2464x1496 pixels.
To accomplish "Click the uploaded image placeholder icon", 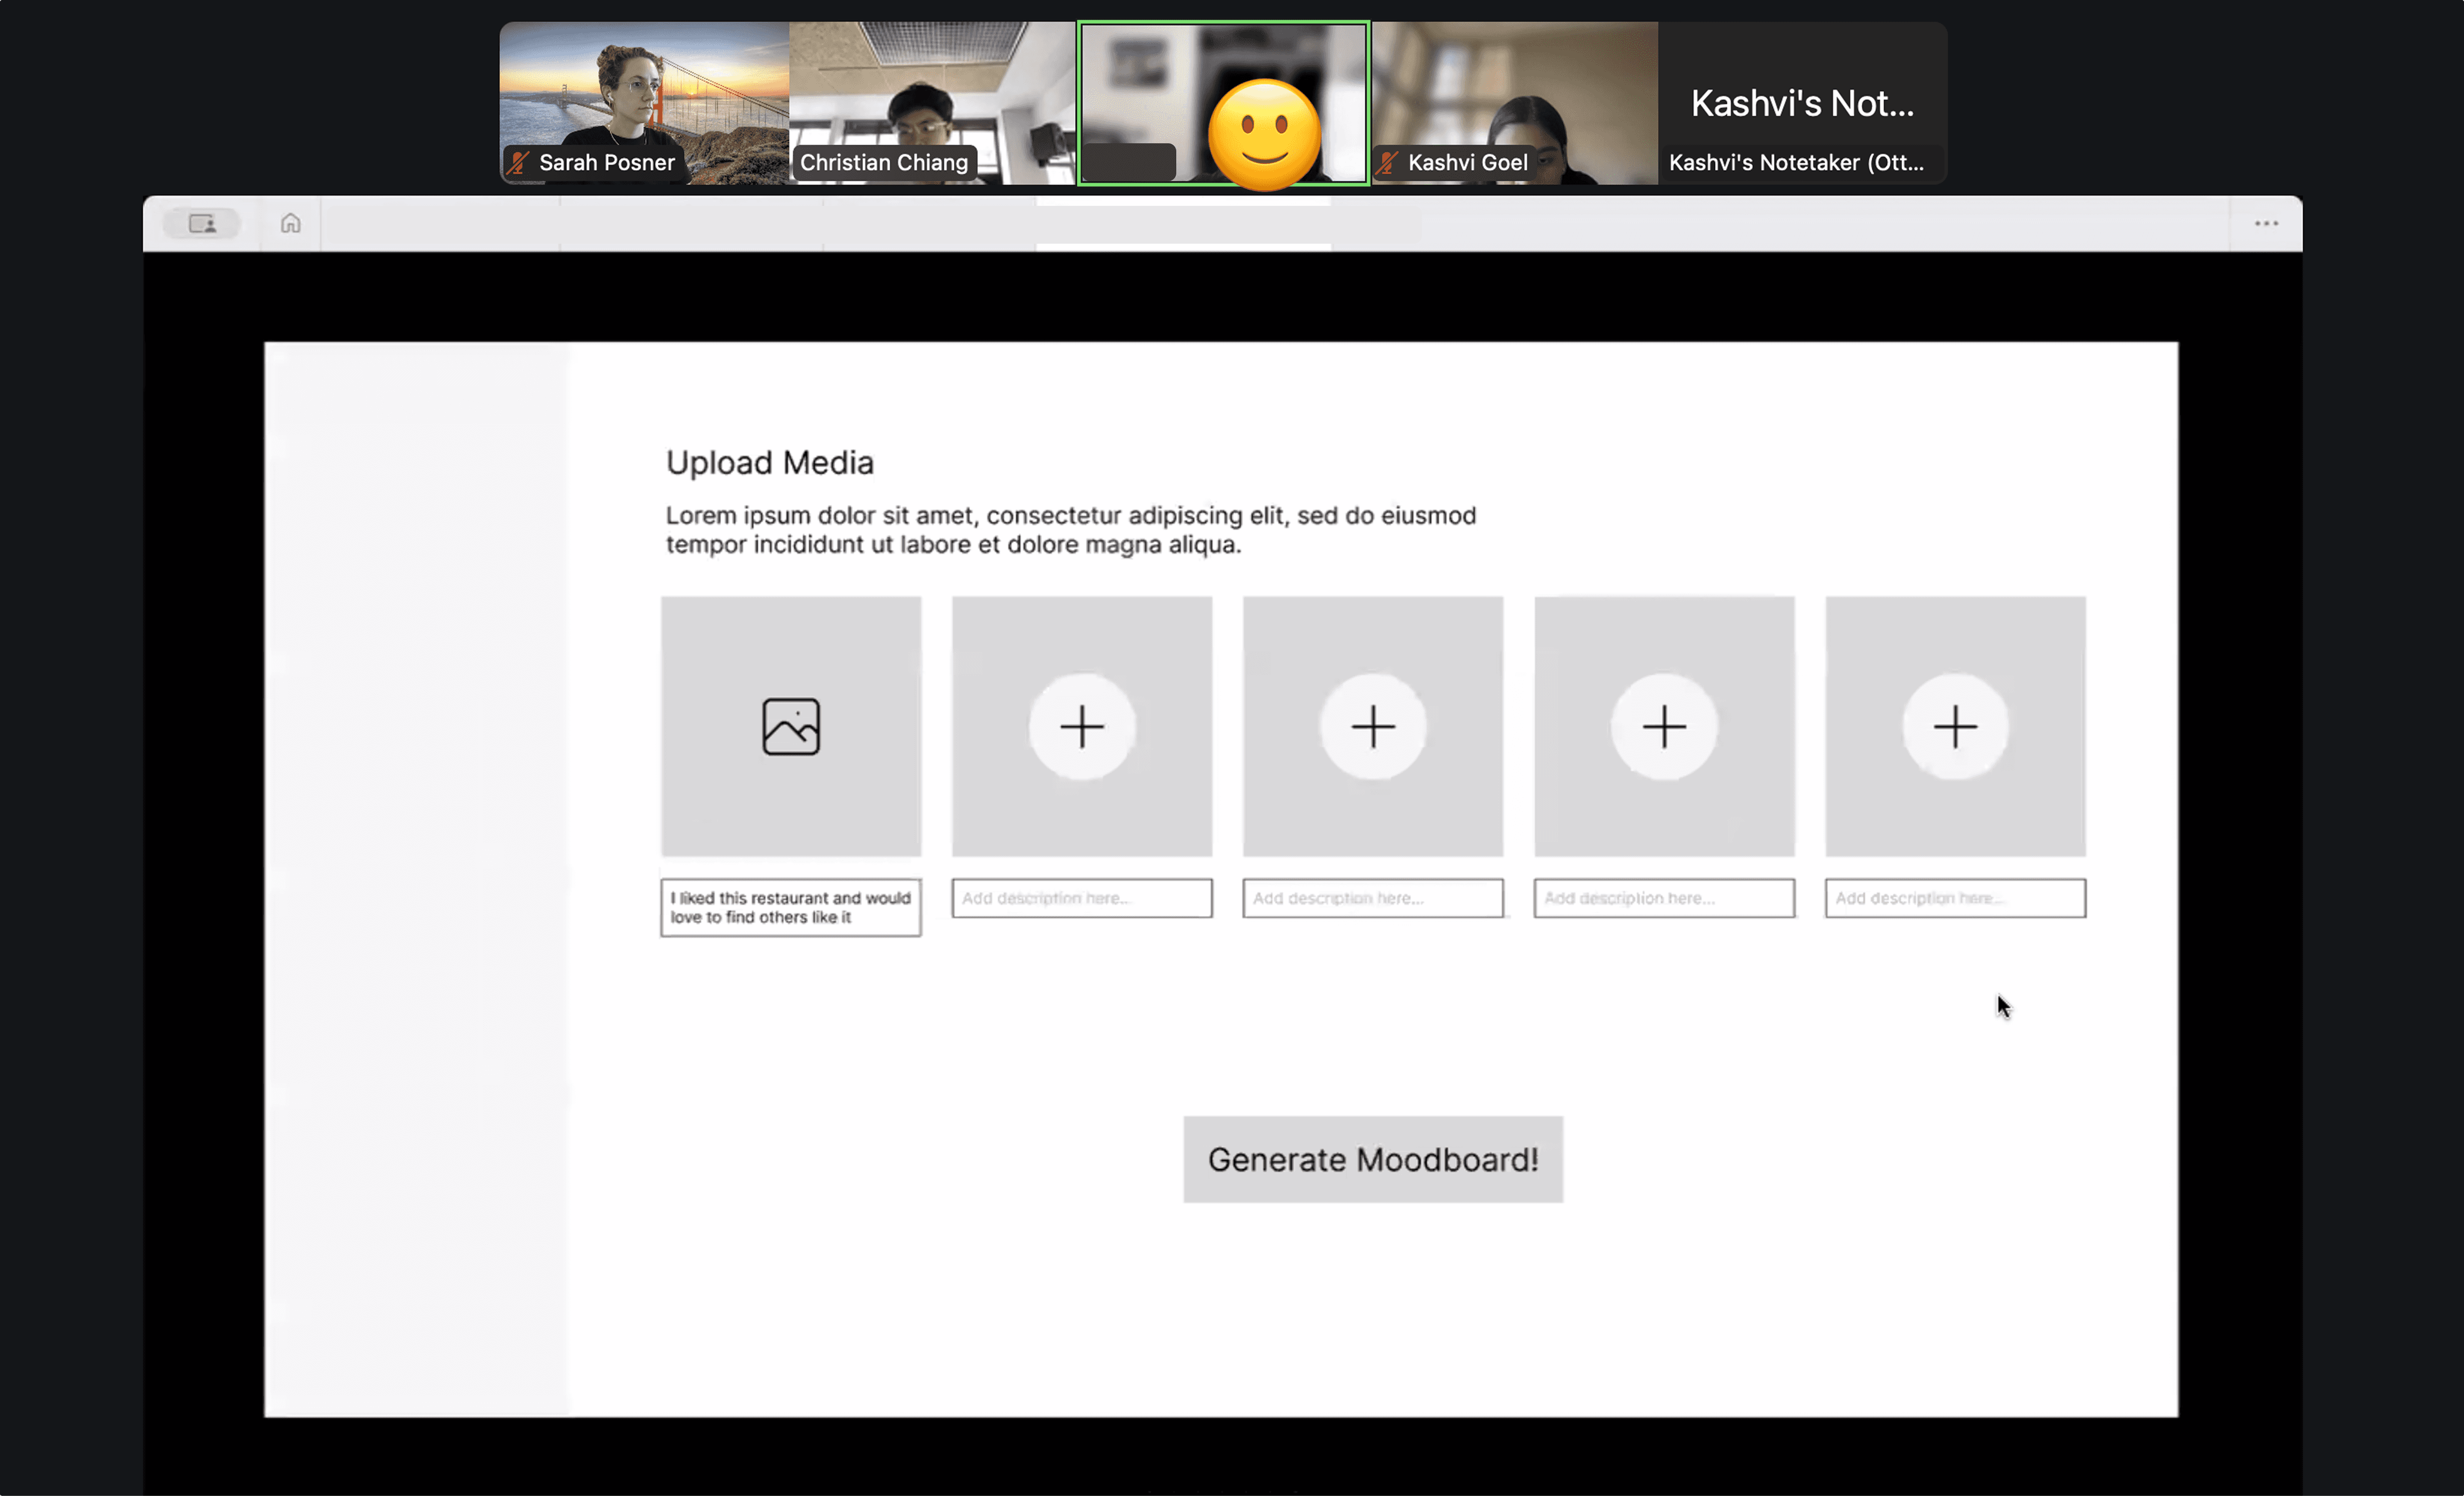I will coord(790,726).
